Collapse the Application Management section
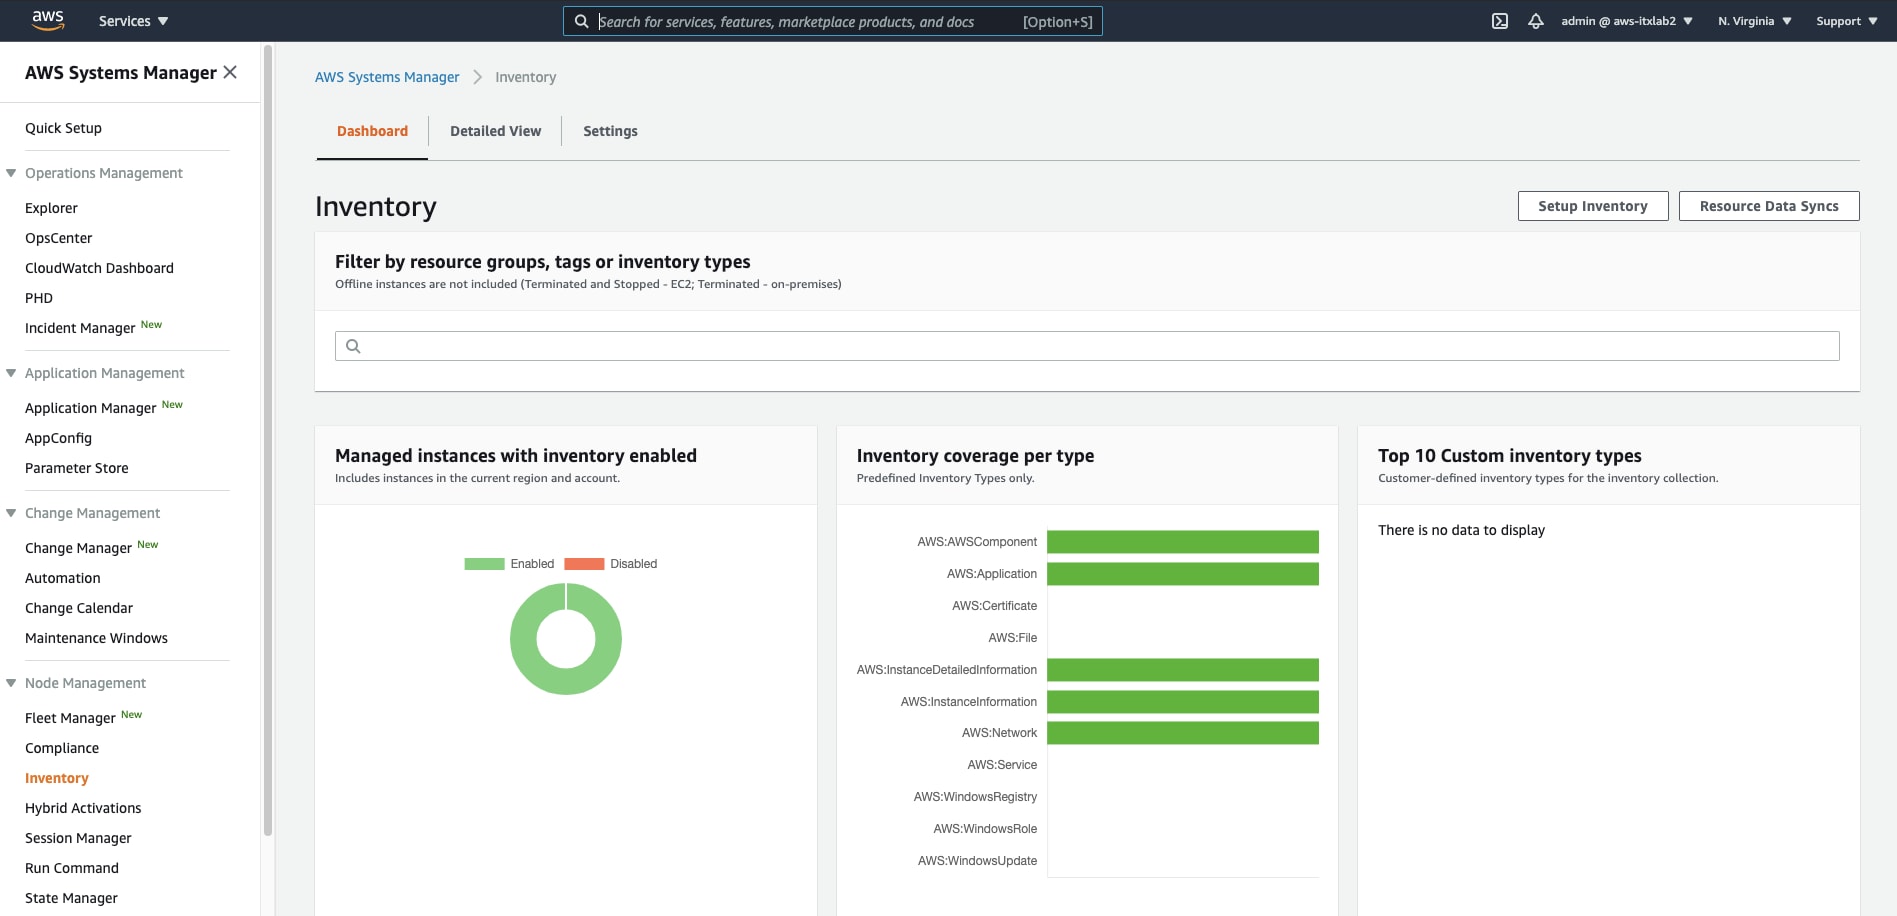1897x916 pixels. click(10, 372)
